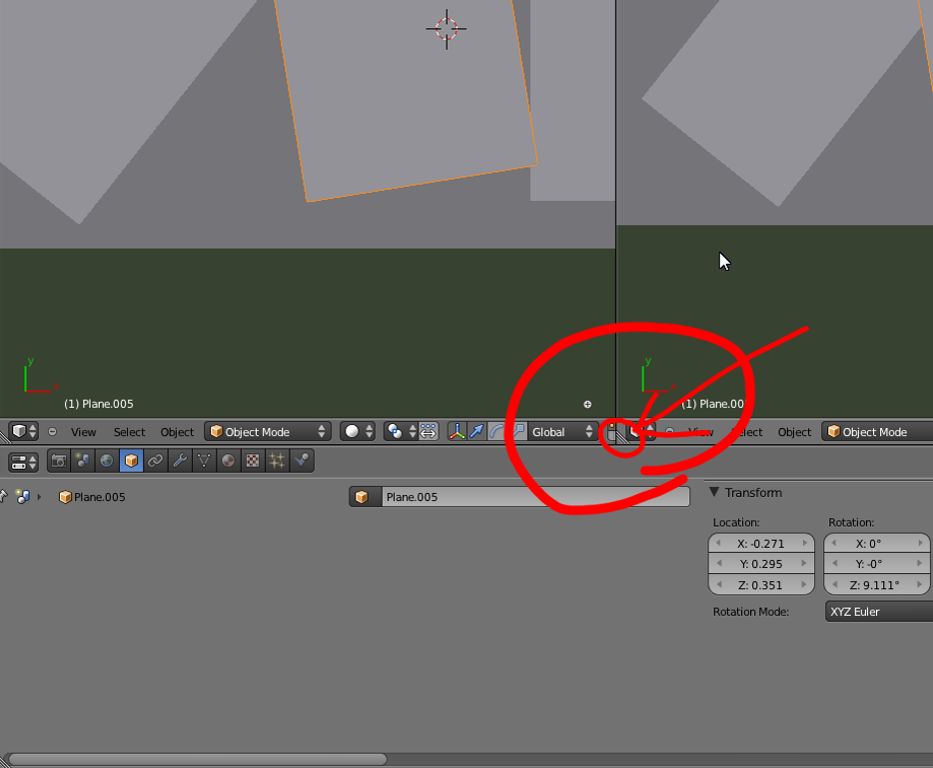This screenshot has height=768, width=933.
Task: Click the "Rotation Mode:" label
Action: (751, 612)
